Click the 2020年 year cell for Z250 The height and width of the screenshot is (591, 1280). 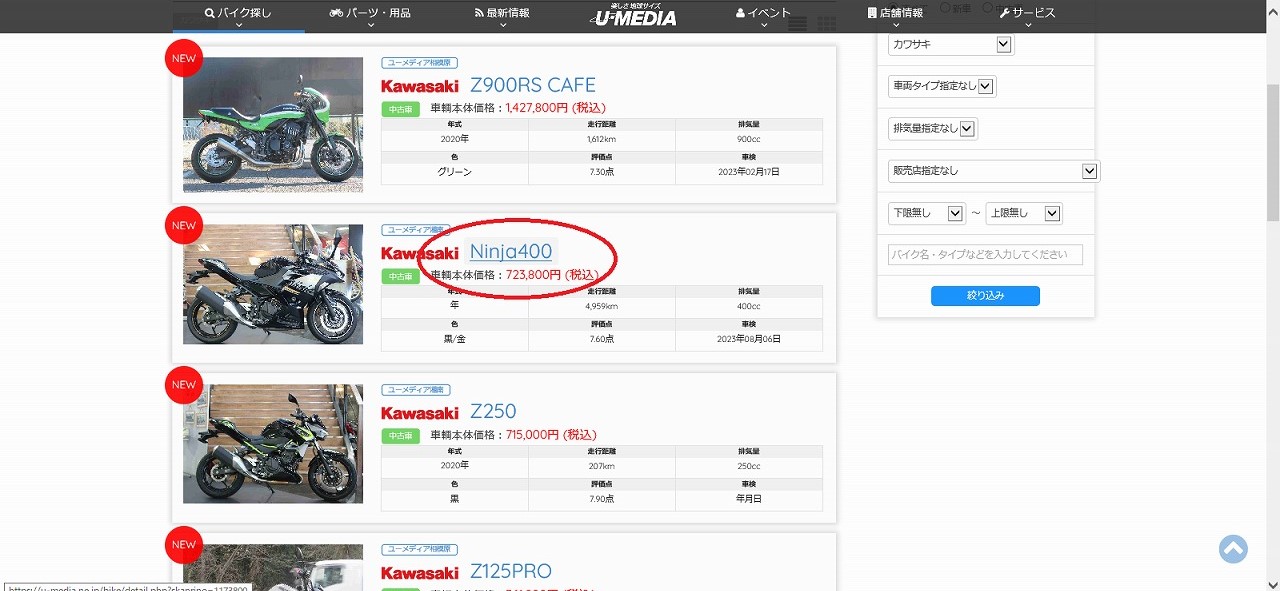pos(455,466)
